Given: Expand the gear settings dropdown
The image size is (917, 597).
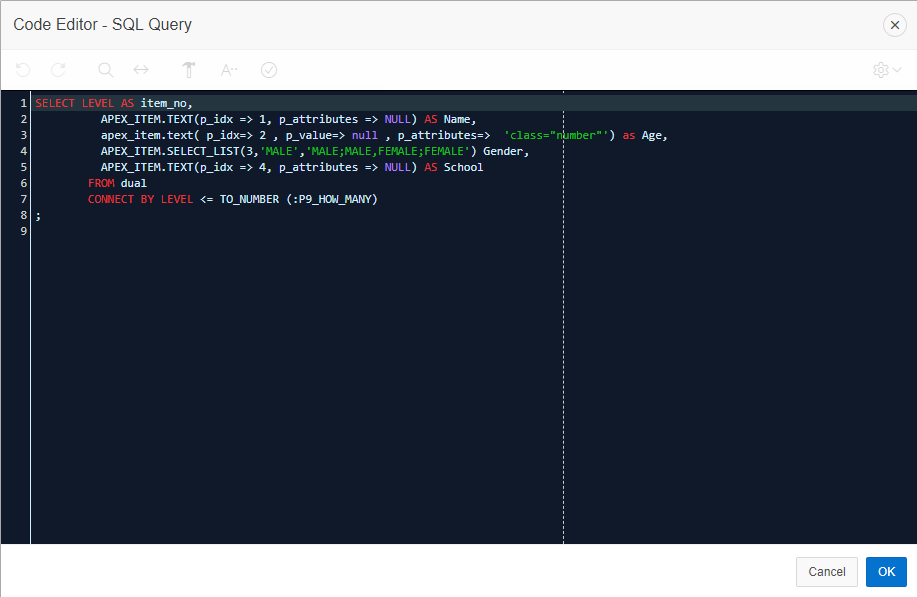Looking at the screenshot, I should coord(886,70).
